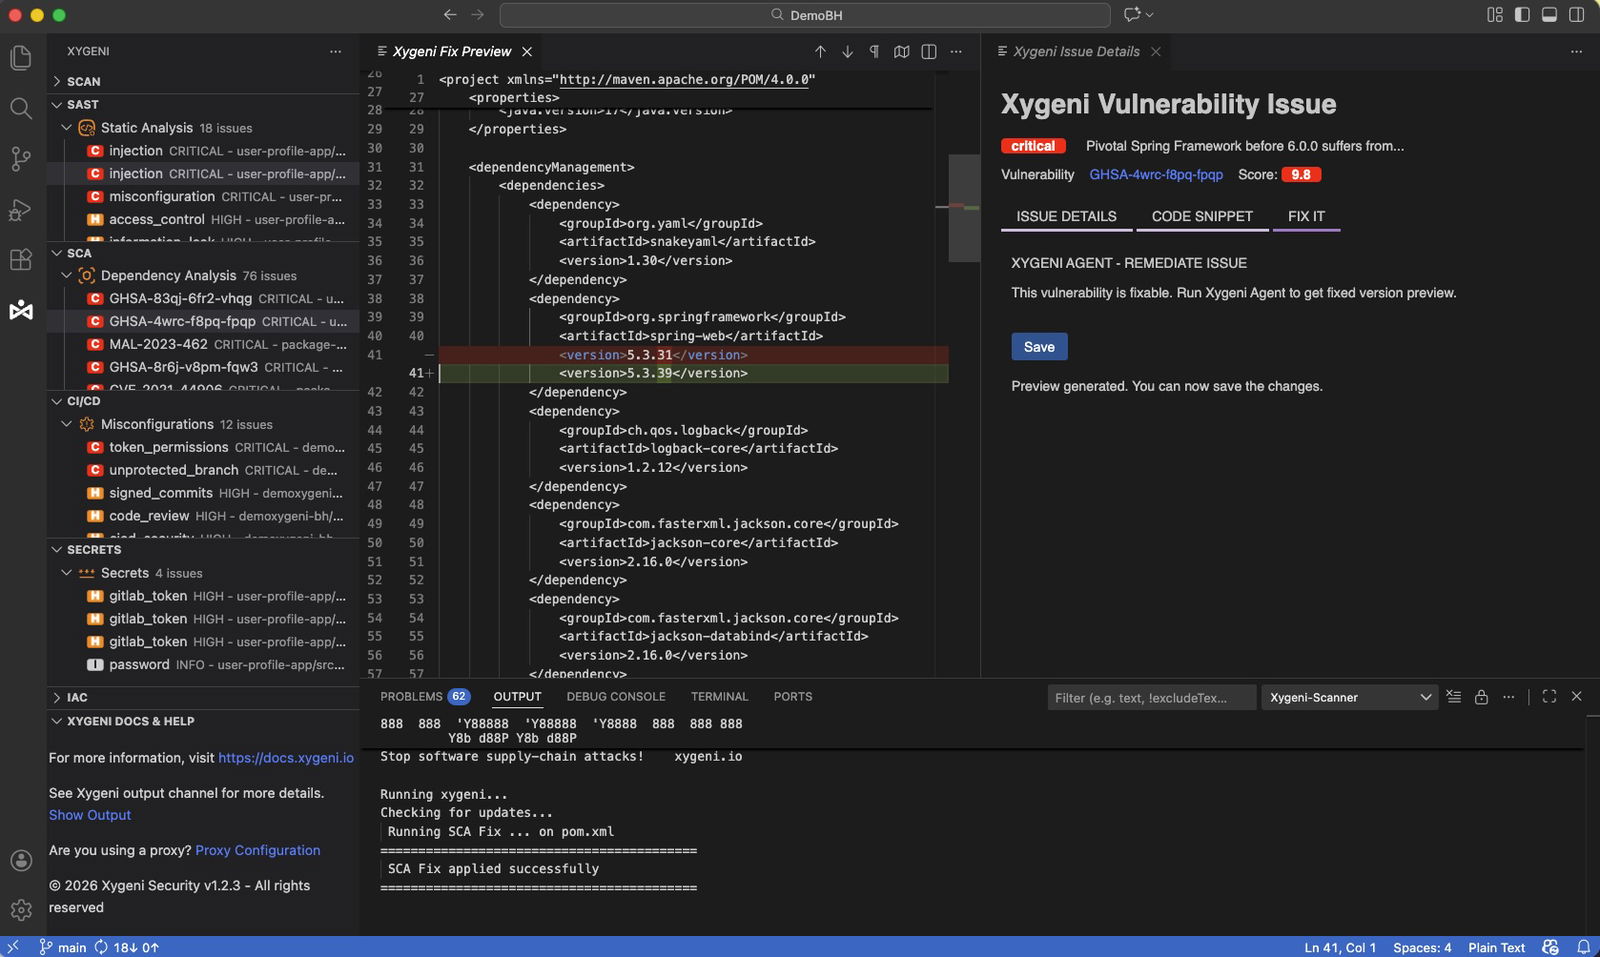Click the critical severity badge
The image size is (1600, 957).
click(1032, 145)
